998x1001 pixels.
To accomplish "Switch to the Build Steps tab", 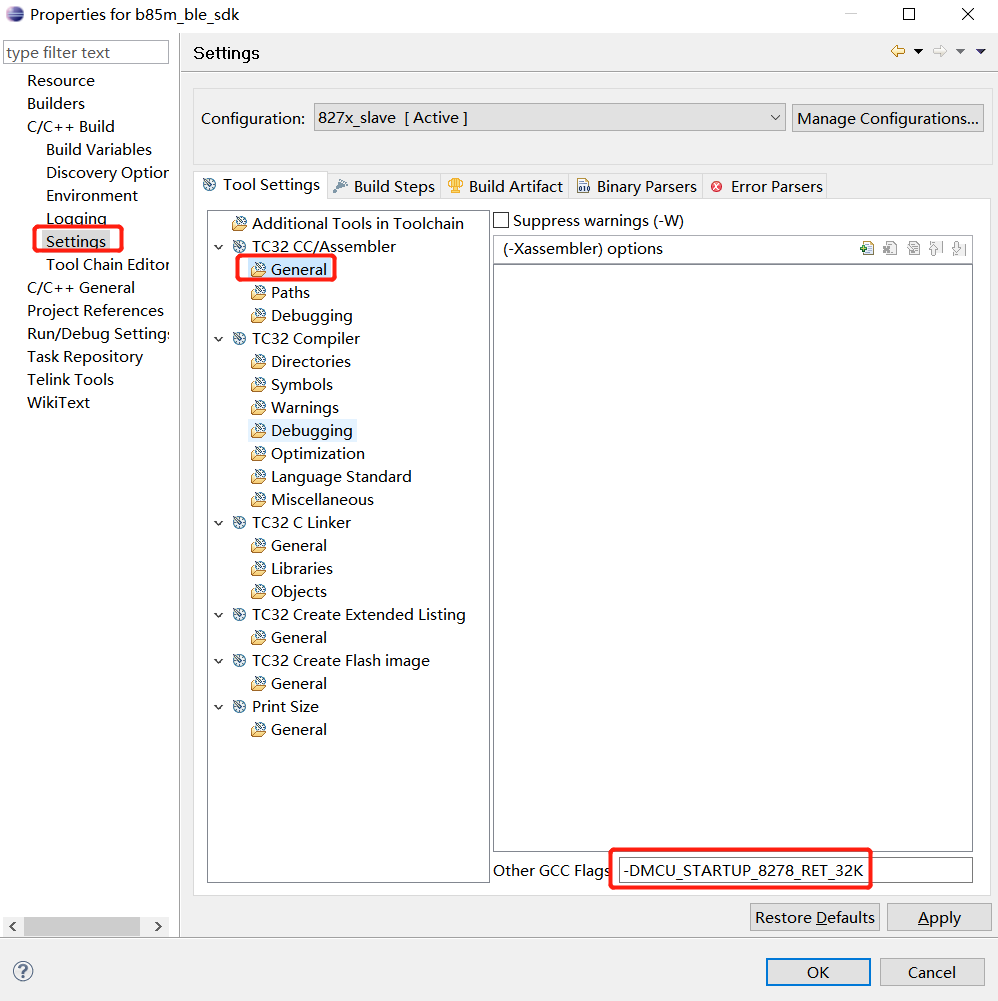I will tap(384, 186).
